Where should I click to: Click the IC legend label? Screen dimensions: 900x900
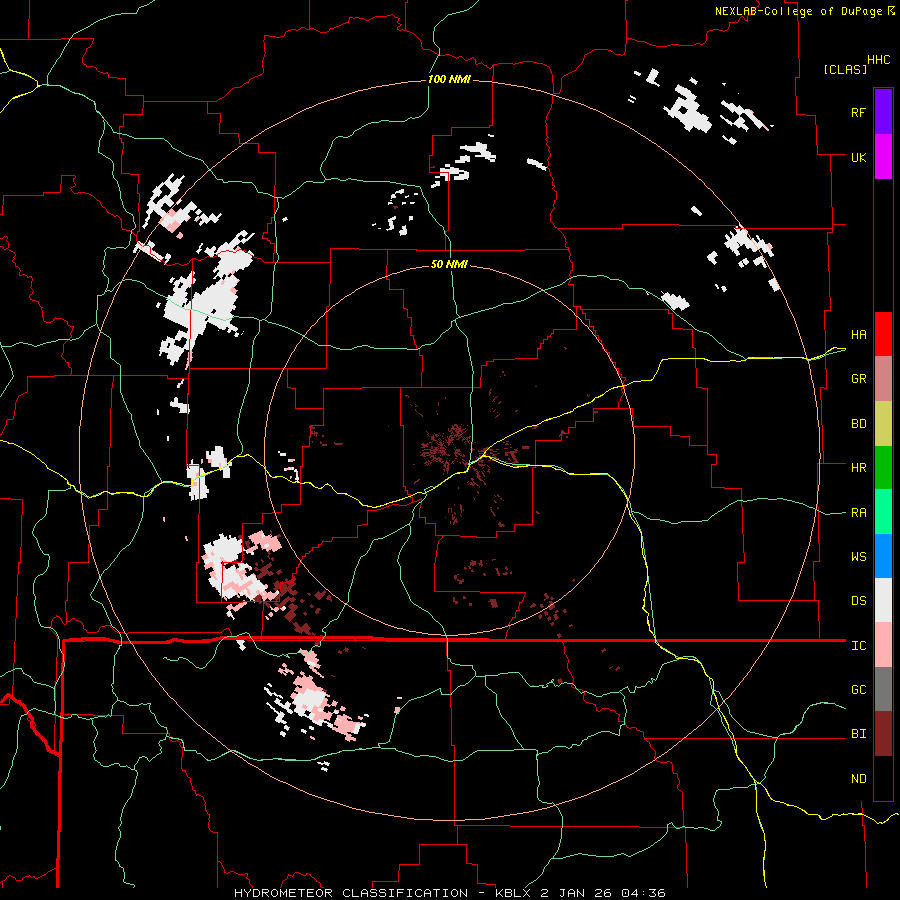pos(858,646)
